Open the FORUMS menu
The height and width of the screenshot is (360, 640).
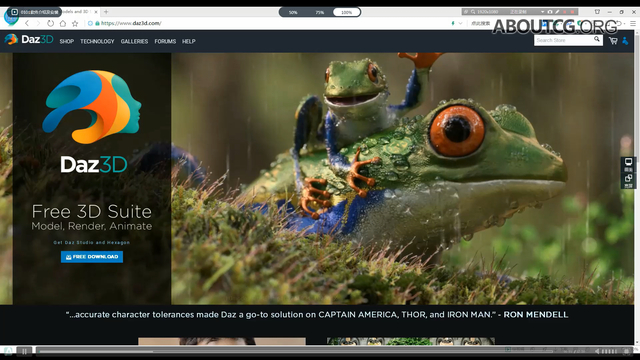[165, 41]
